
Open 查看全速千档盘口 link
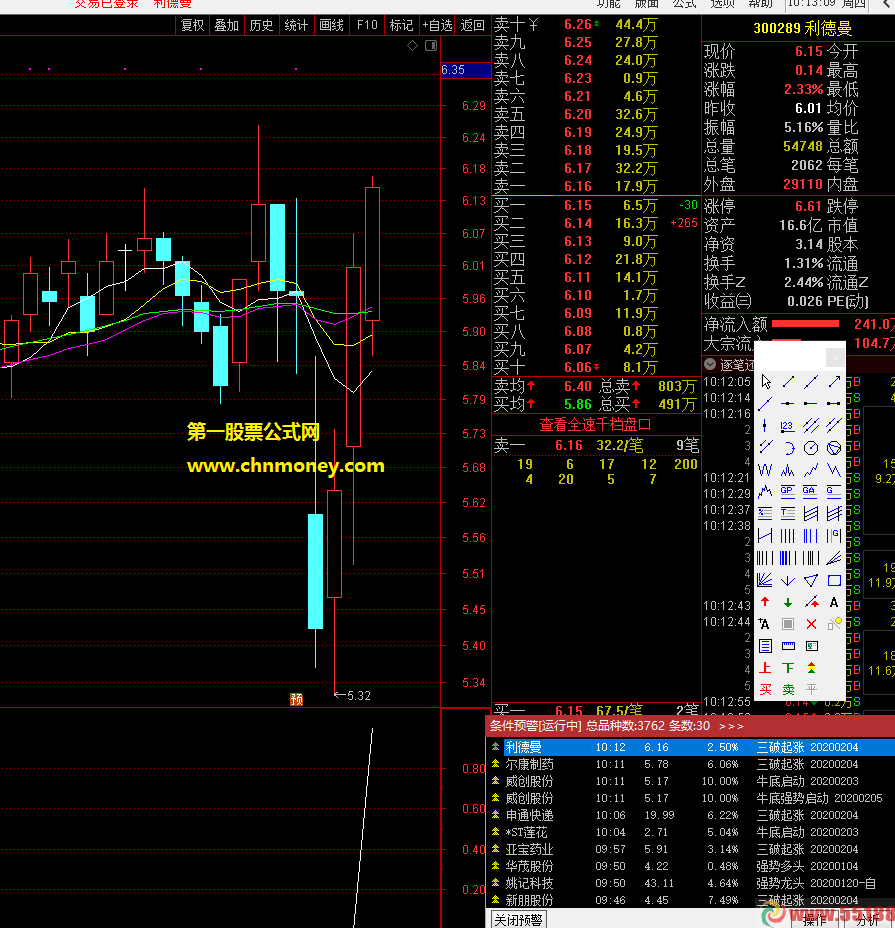(x=595, y=424)
